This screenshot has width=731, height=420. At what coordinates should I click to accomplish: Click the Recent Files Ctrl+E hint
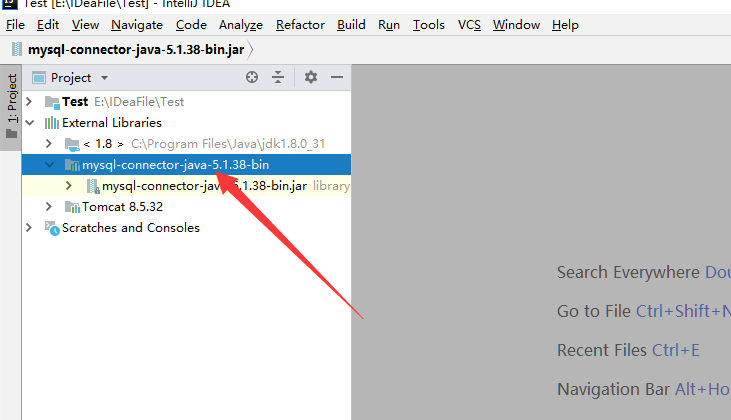click(628, 350)
